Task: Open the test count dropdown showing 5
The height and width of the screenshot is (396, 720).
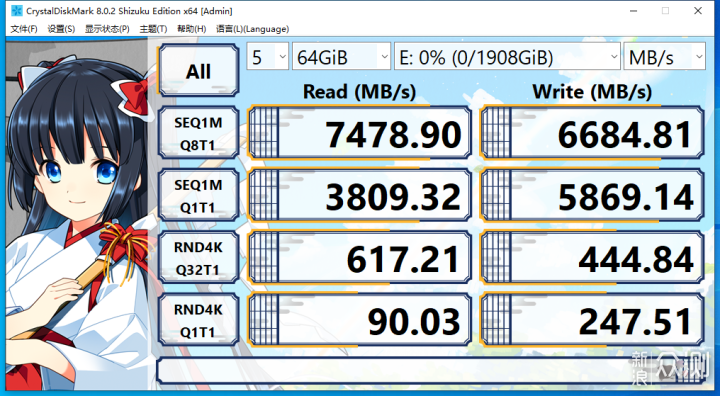Action: pos(268,57)
